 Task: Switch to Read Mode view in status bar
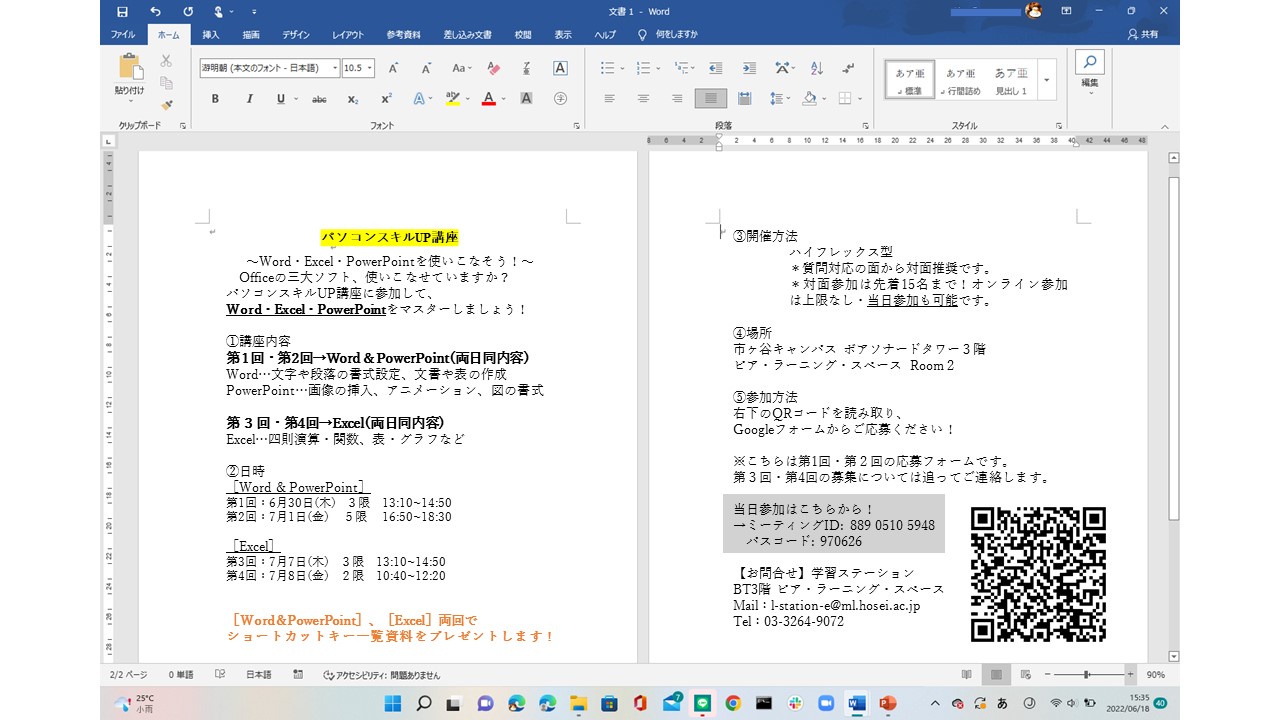click(967, 675)
